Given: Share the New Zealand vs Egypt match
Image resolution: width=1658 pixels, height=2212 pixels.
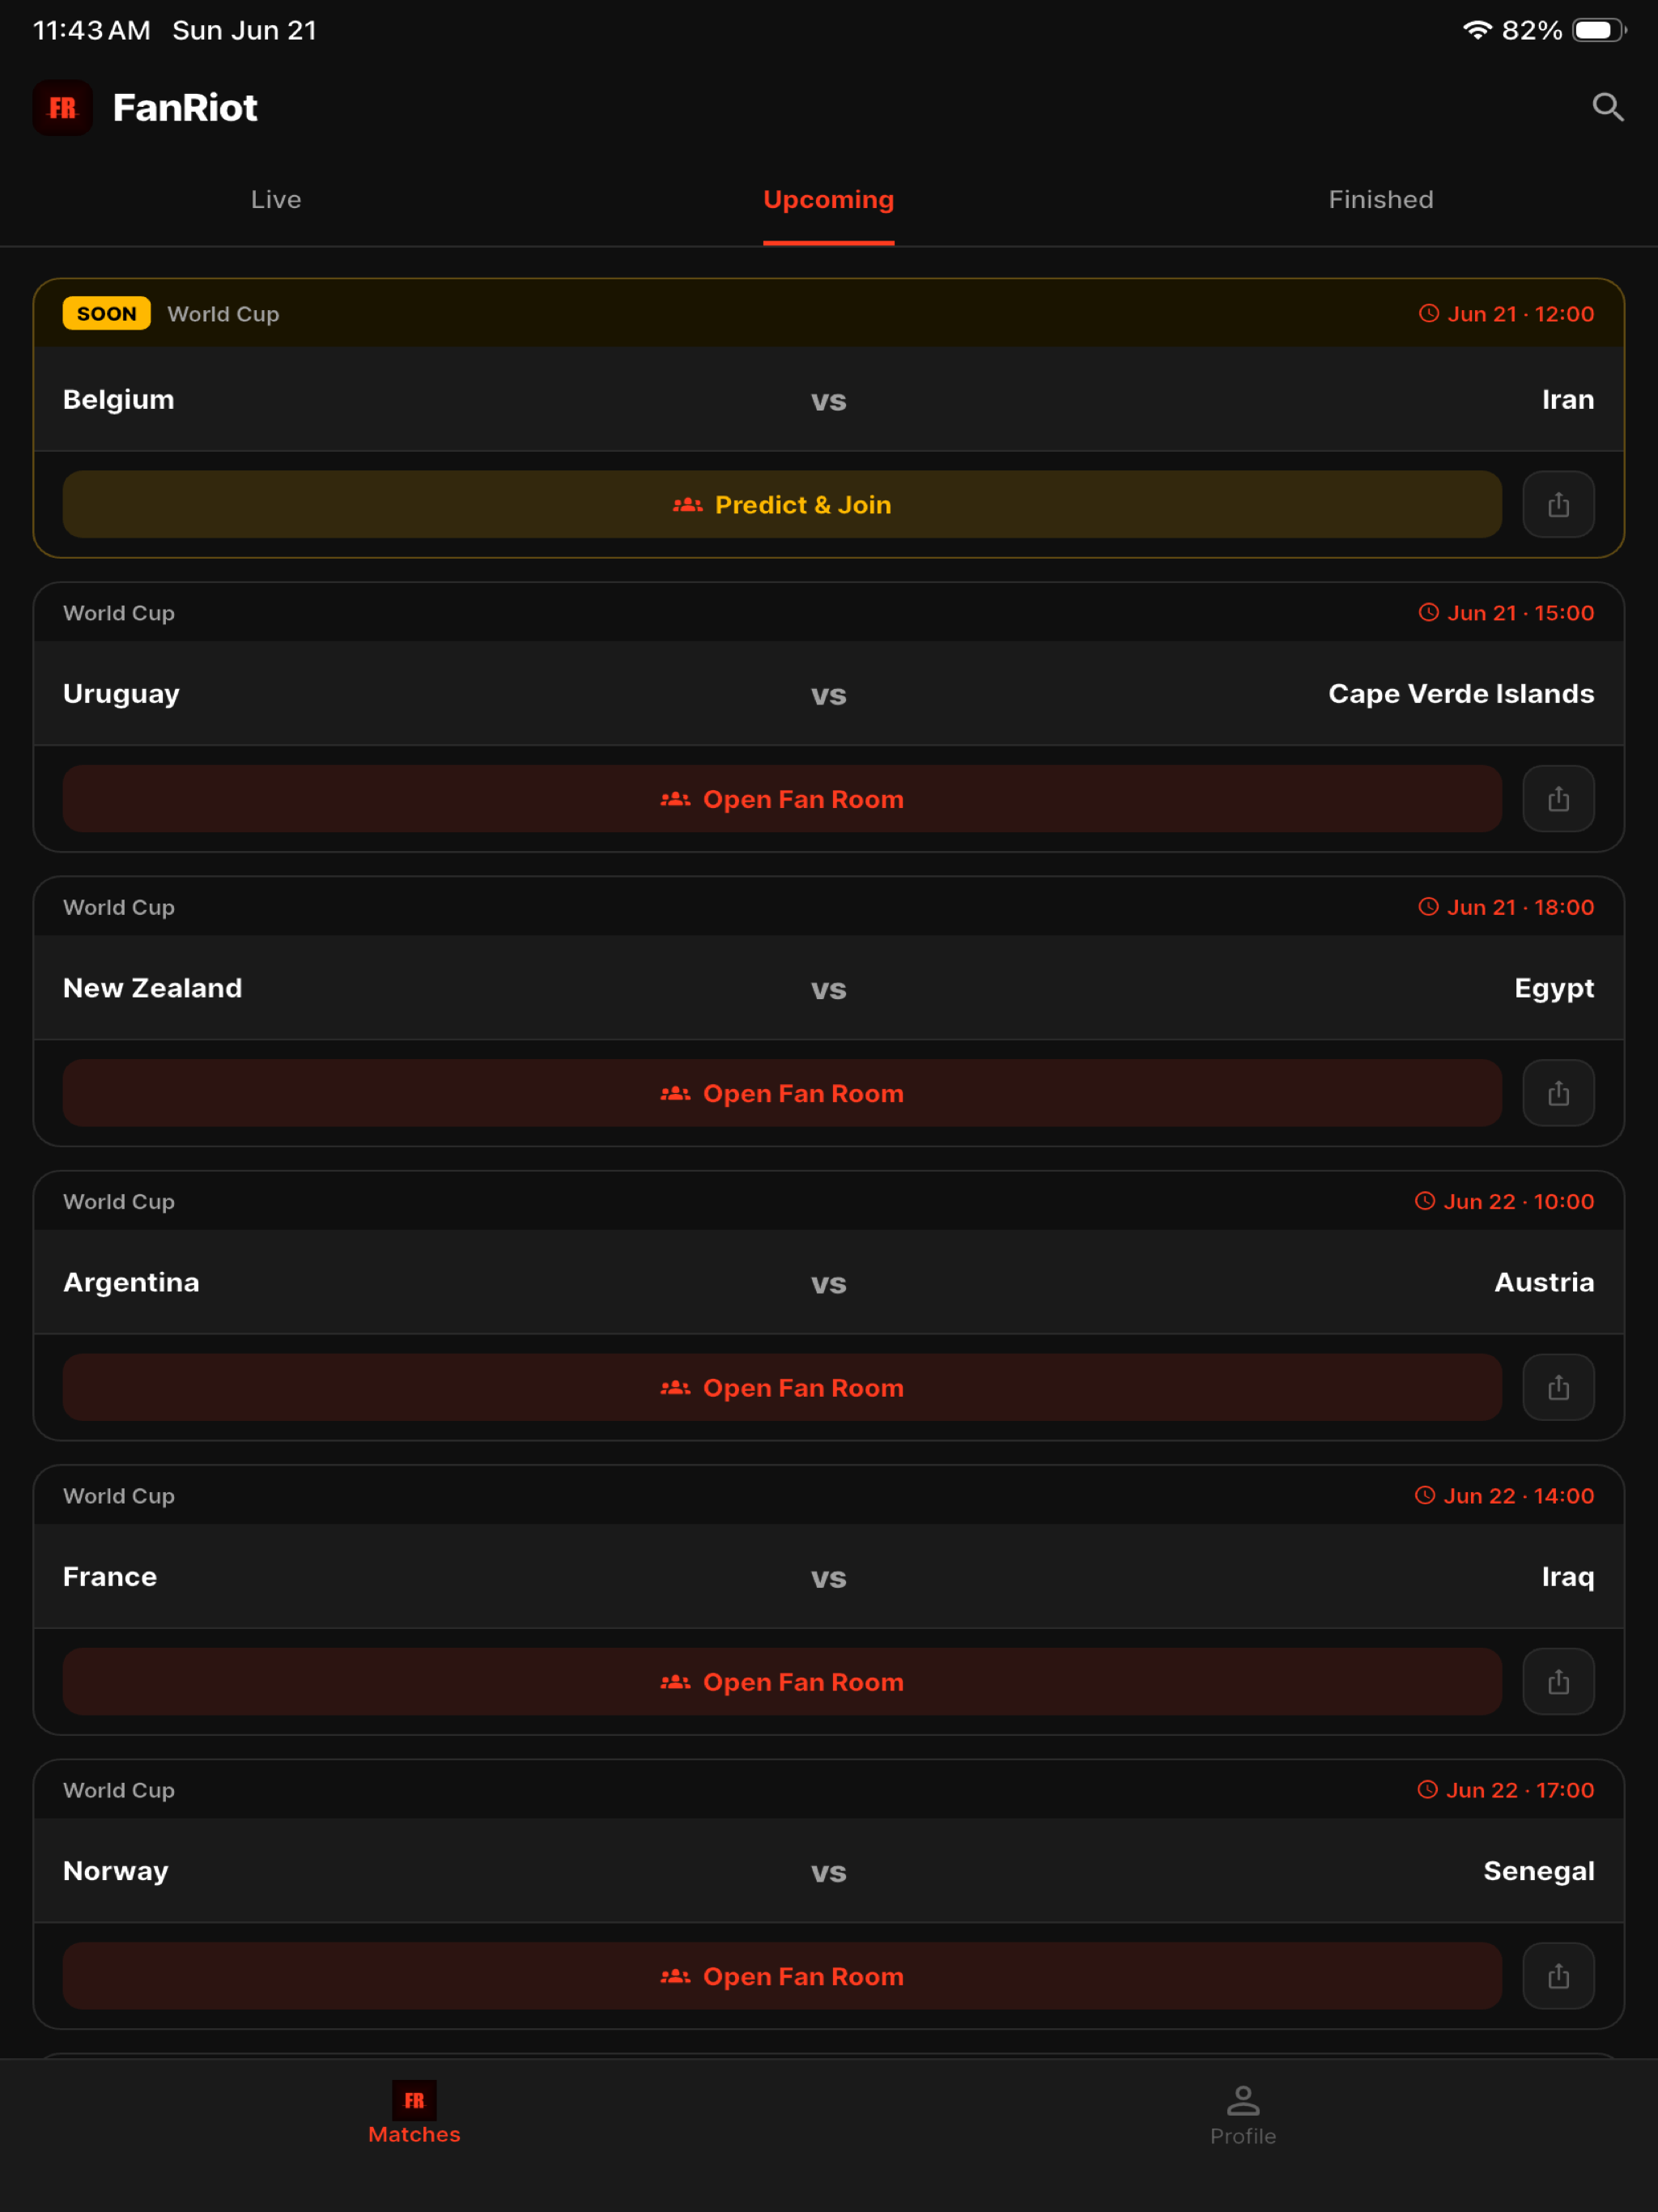Looking at the screenshot, I should coord(1558,1093).
